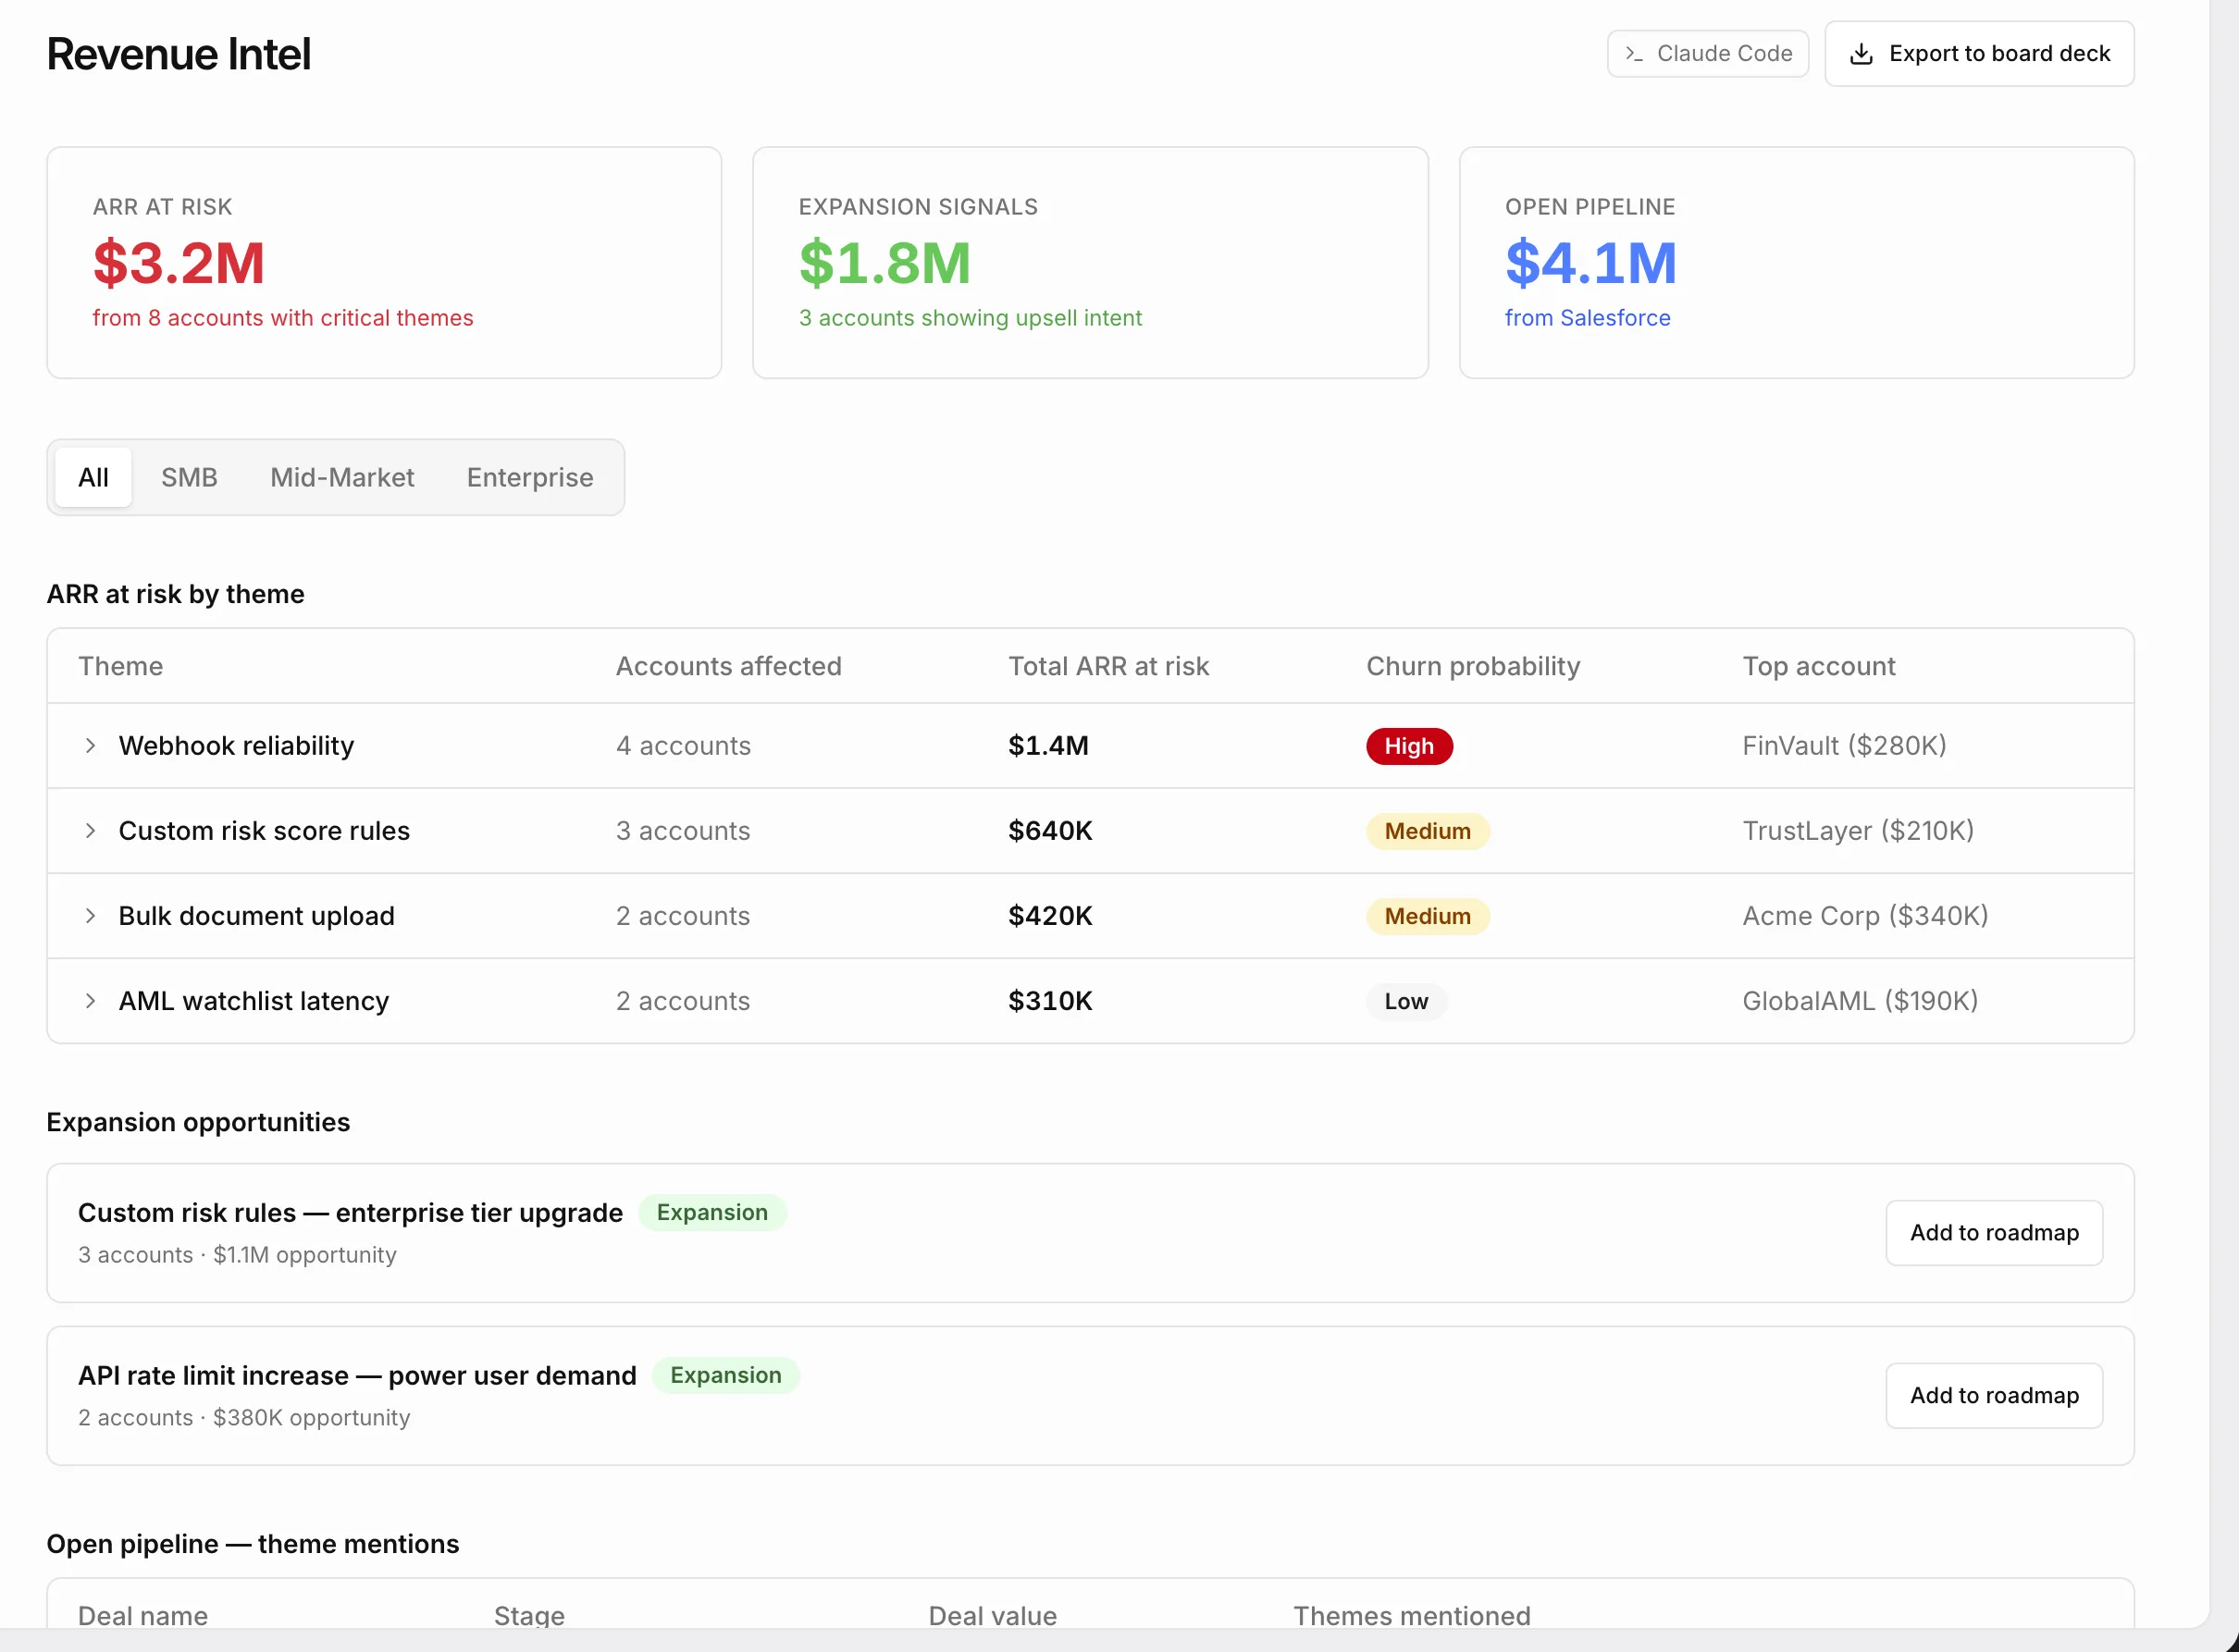
Task: Switch to the Enterprise tab
Action: [x=530, y=478]
